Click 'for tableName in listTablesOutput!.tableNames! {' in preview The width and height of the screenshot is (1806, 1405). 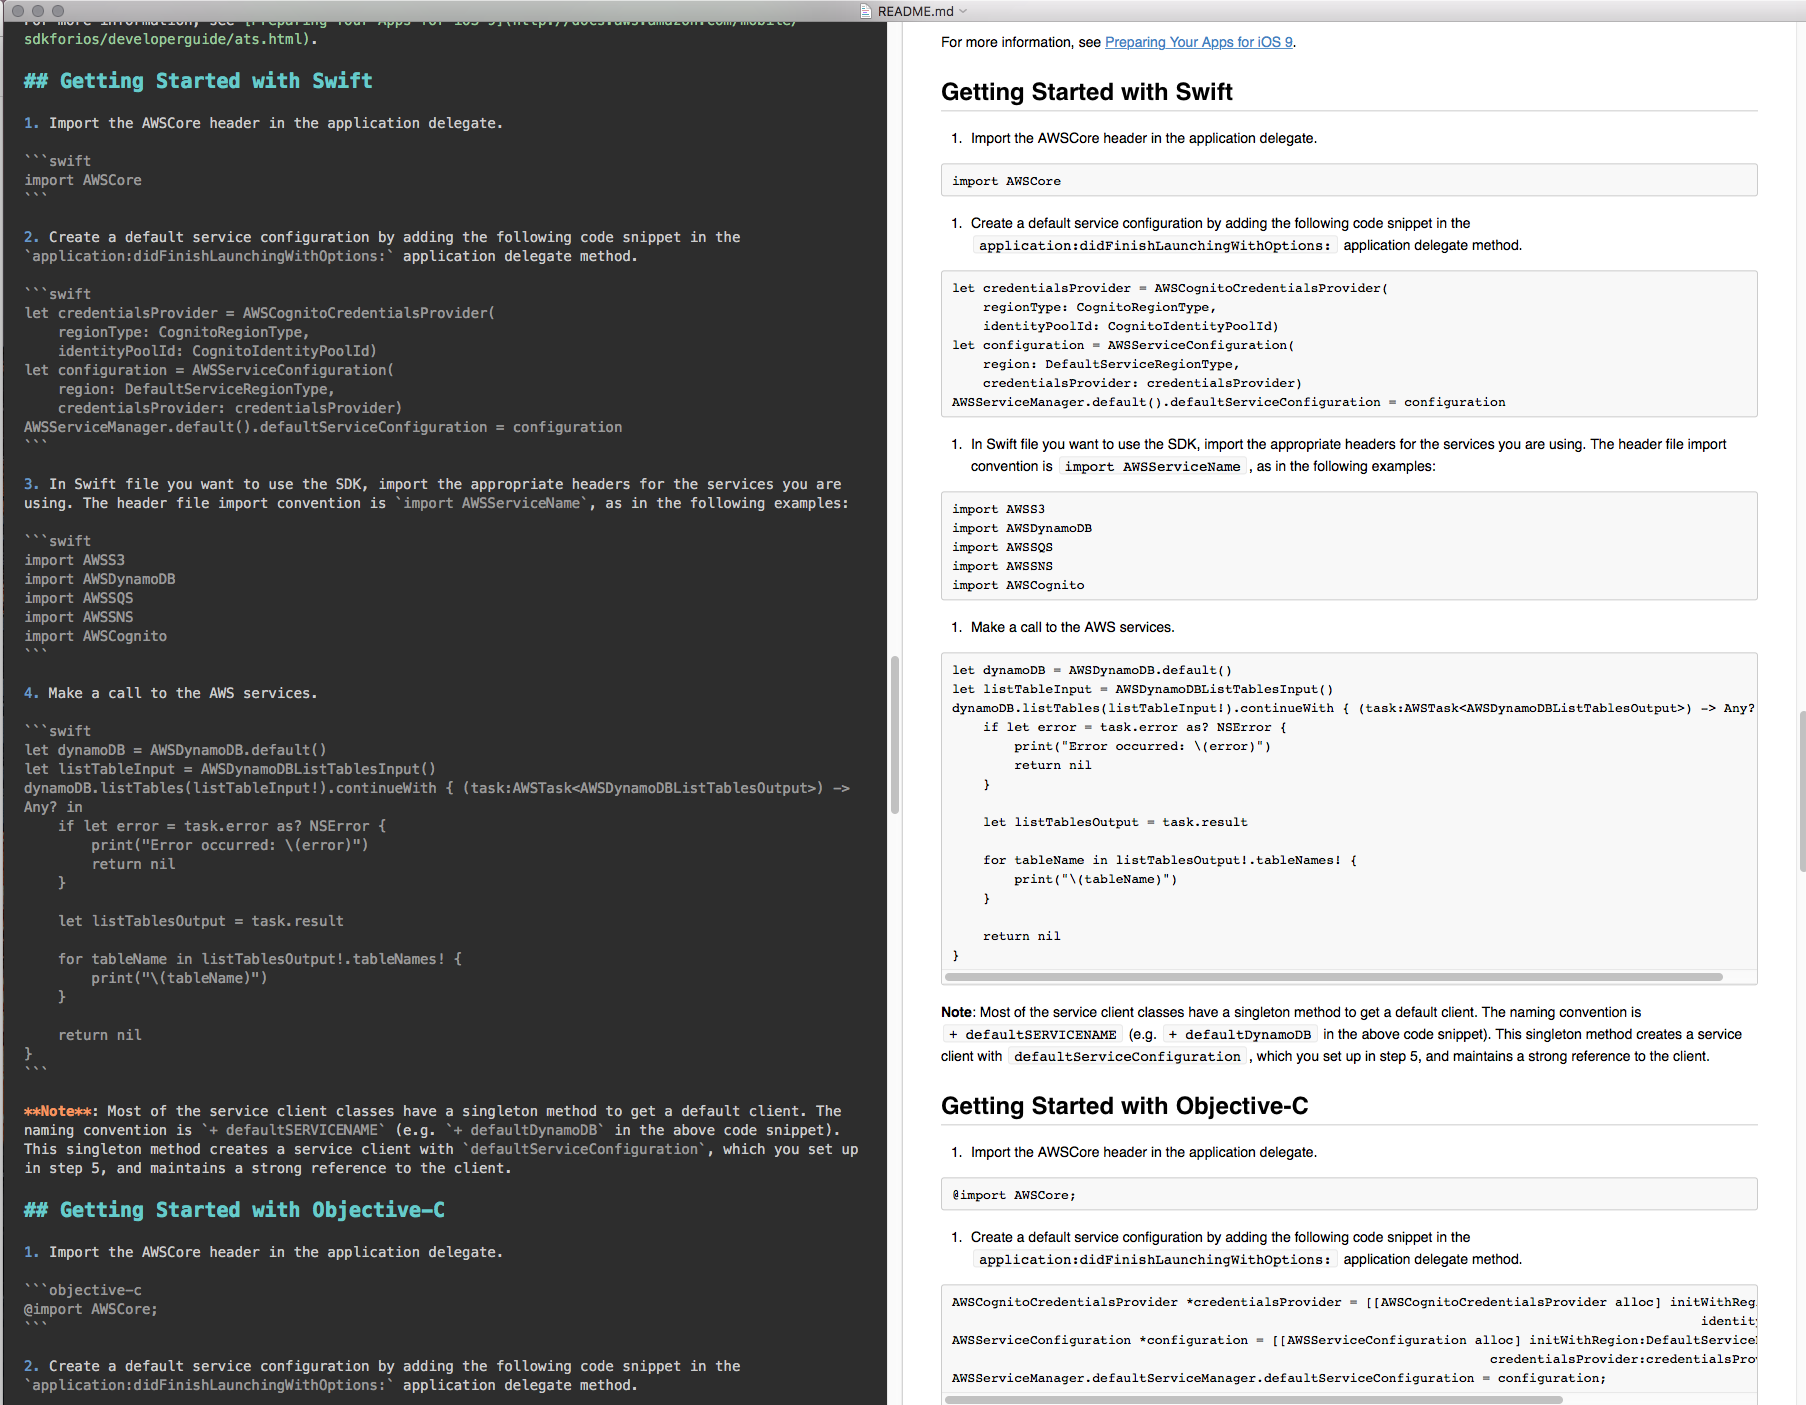coord(1170,860)
